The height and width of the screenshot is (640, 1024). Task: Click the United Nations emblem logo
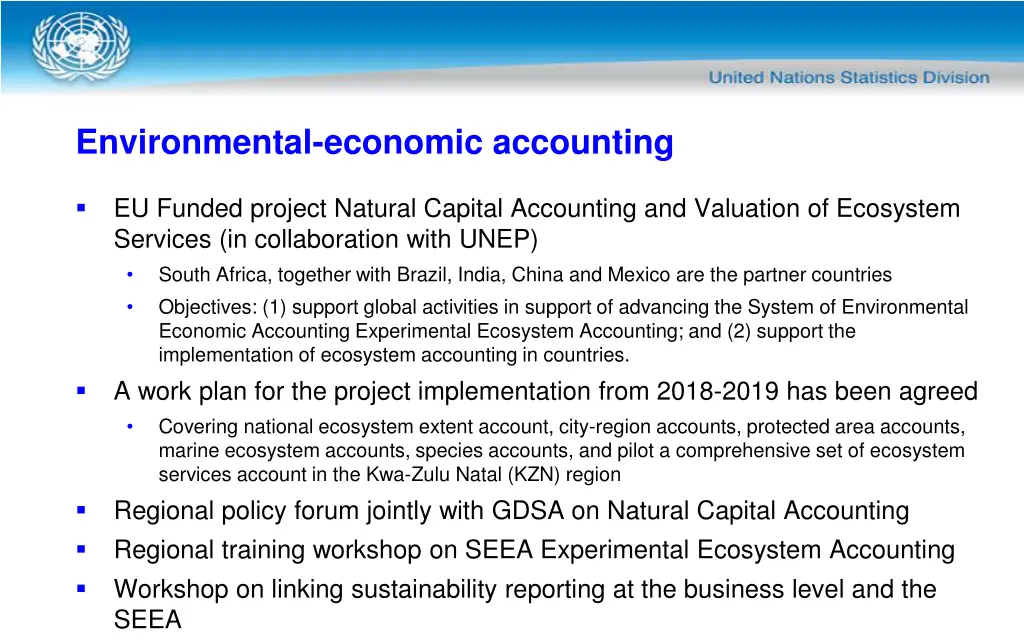click(81, 46)
